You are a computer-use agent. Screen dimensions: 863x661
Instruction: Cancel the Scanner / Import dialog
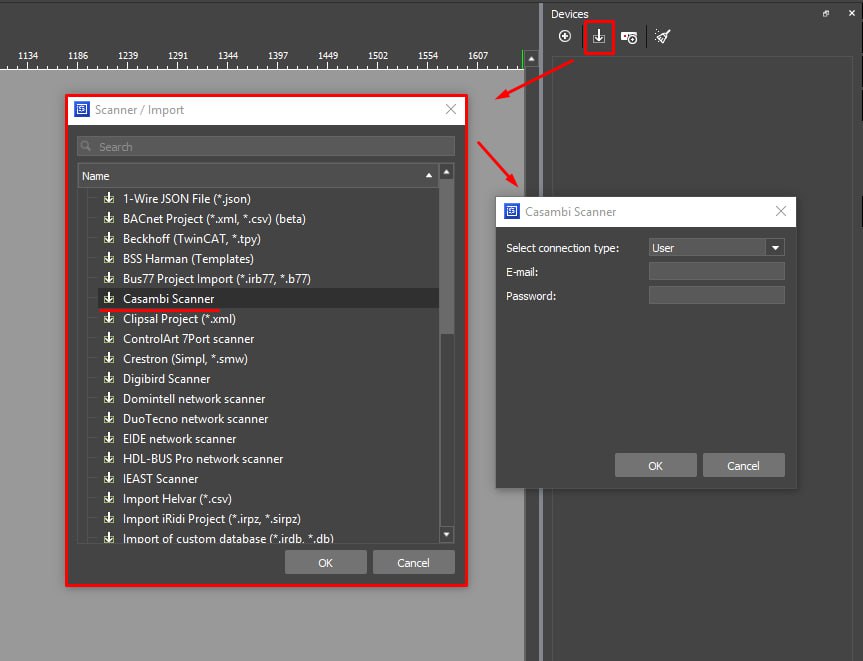[413, 563]
